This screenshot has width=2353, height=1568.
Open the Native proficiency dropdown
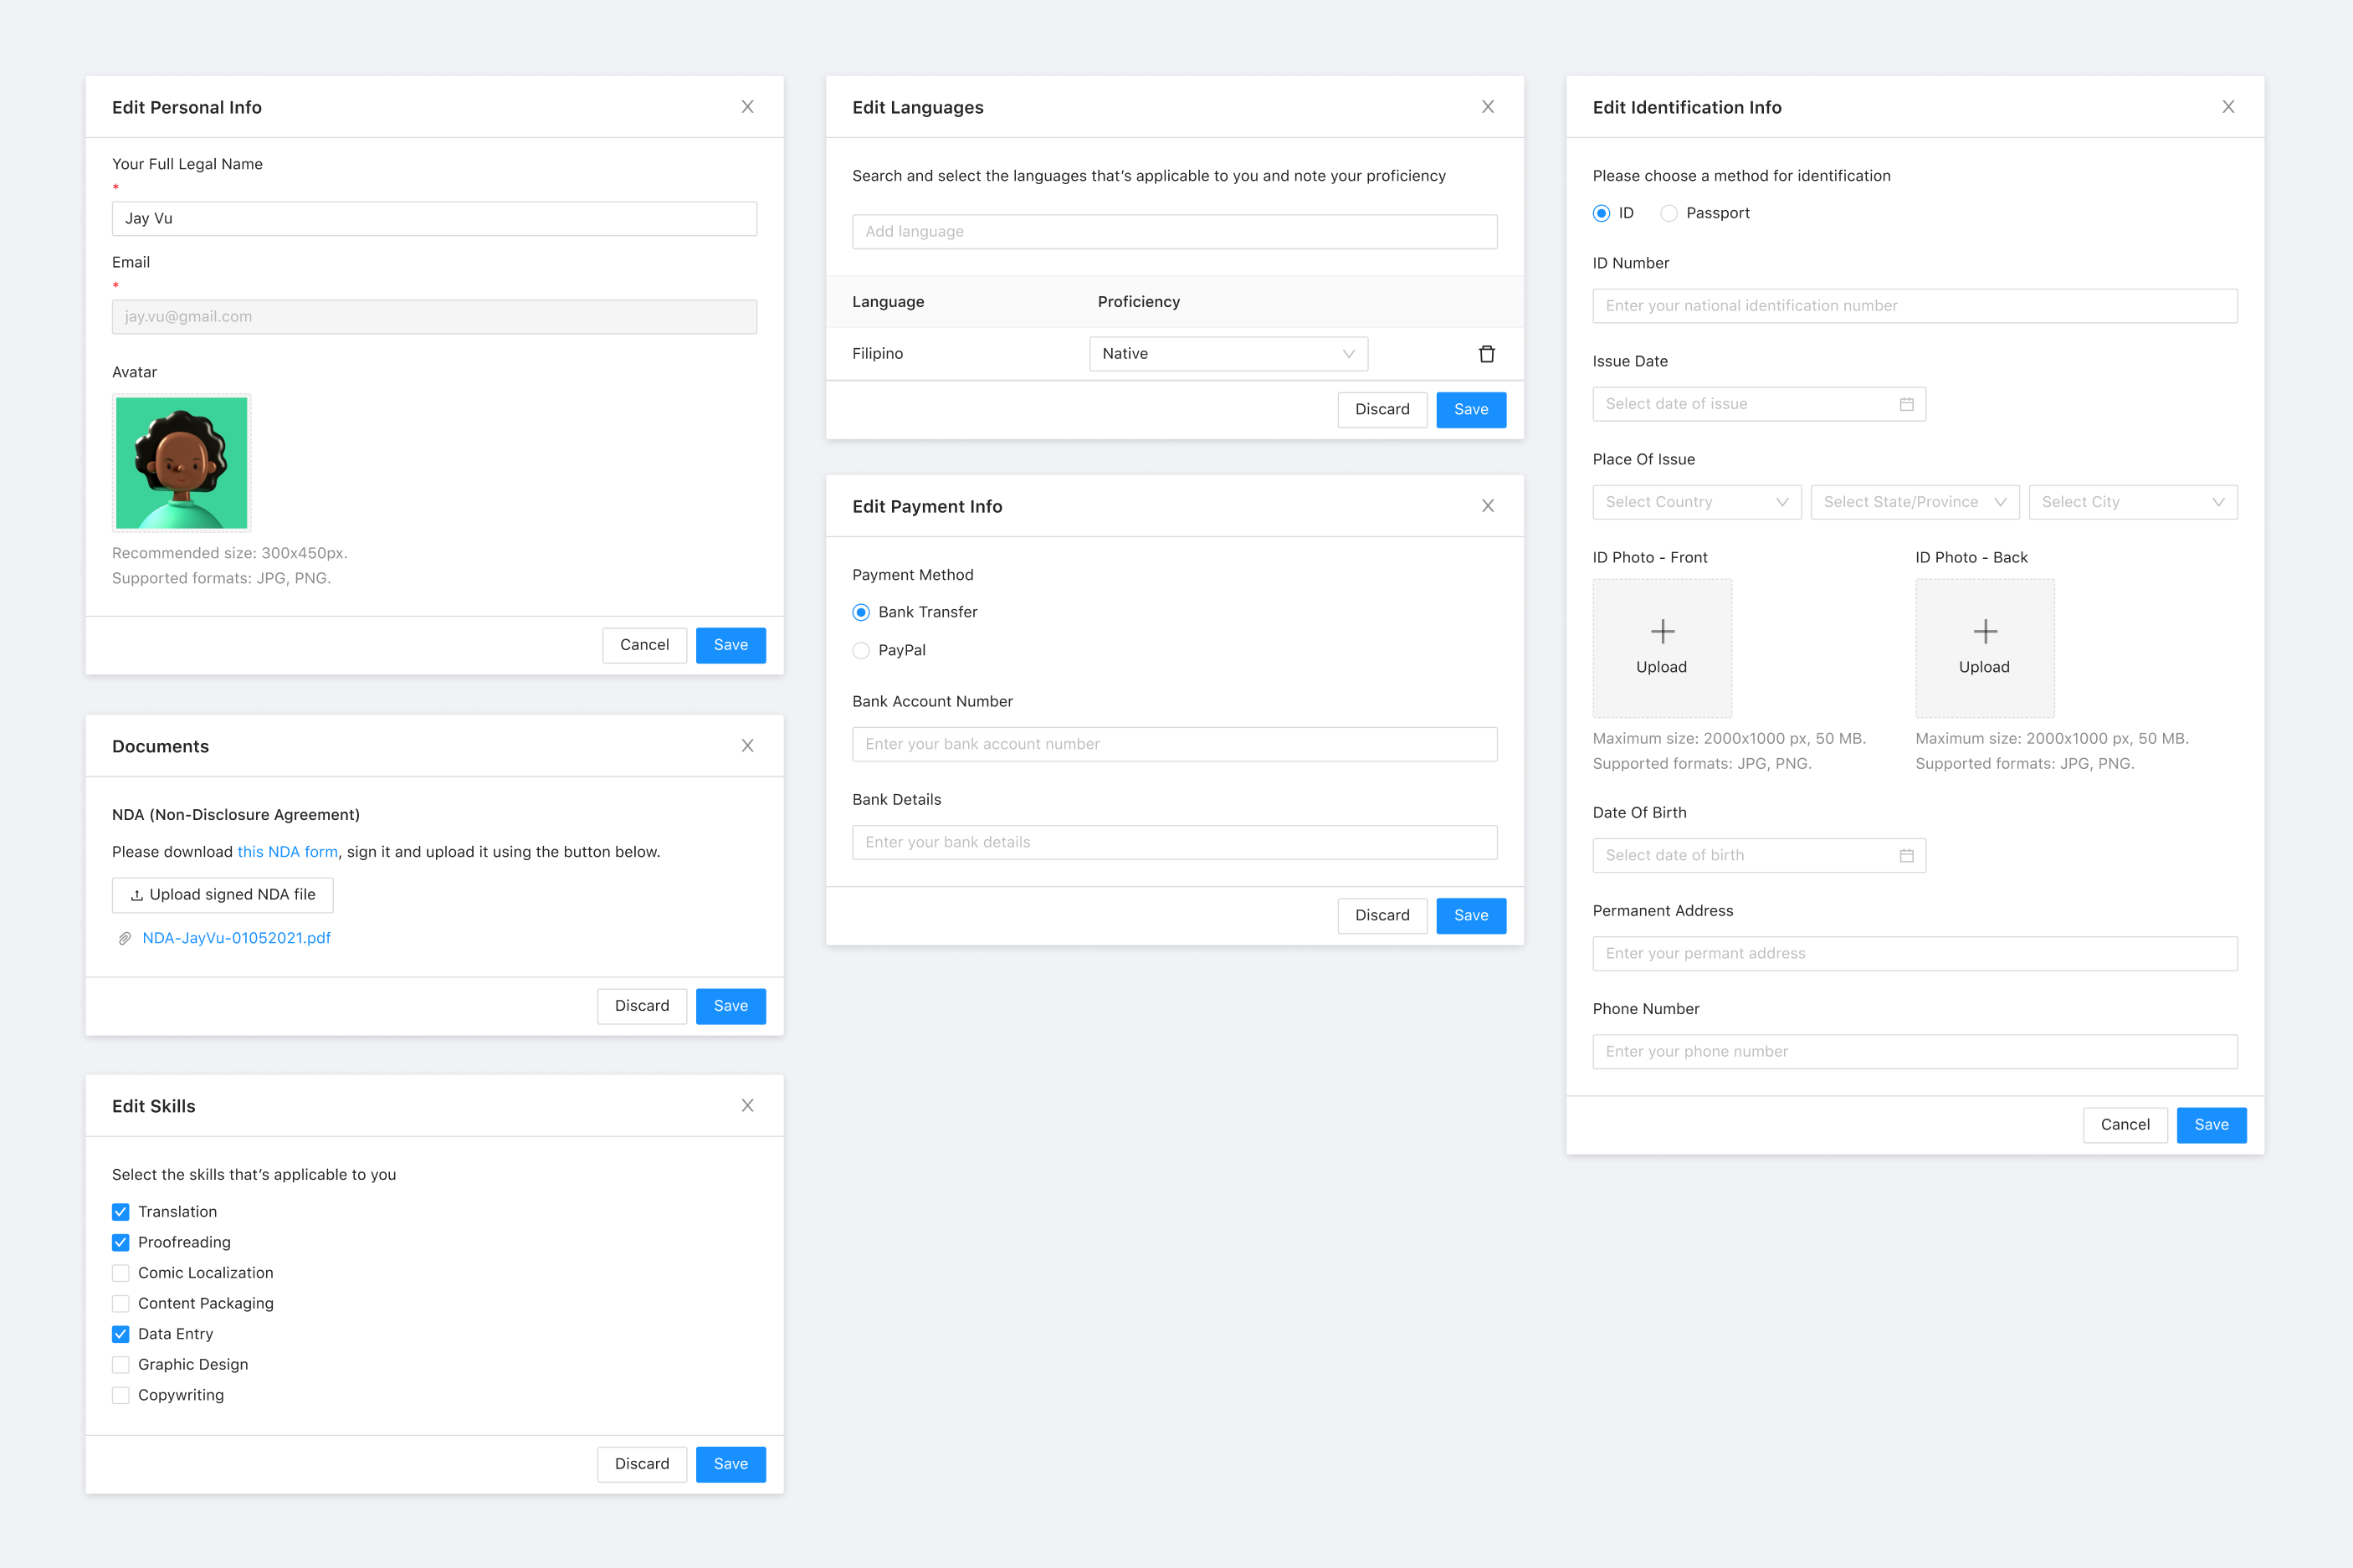click(x=1228, y=354)
